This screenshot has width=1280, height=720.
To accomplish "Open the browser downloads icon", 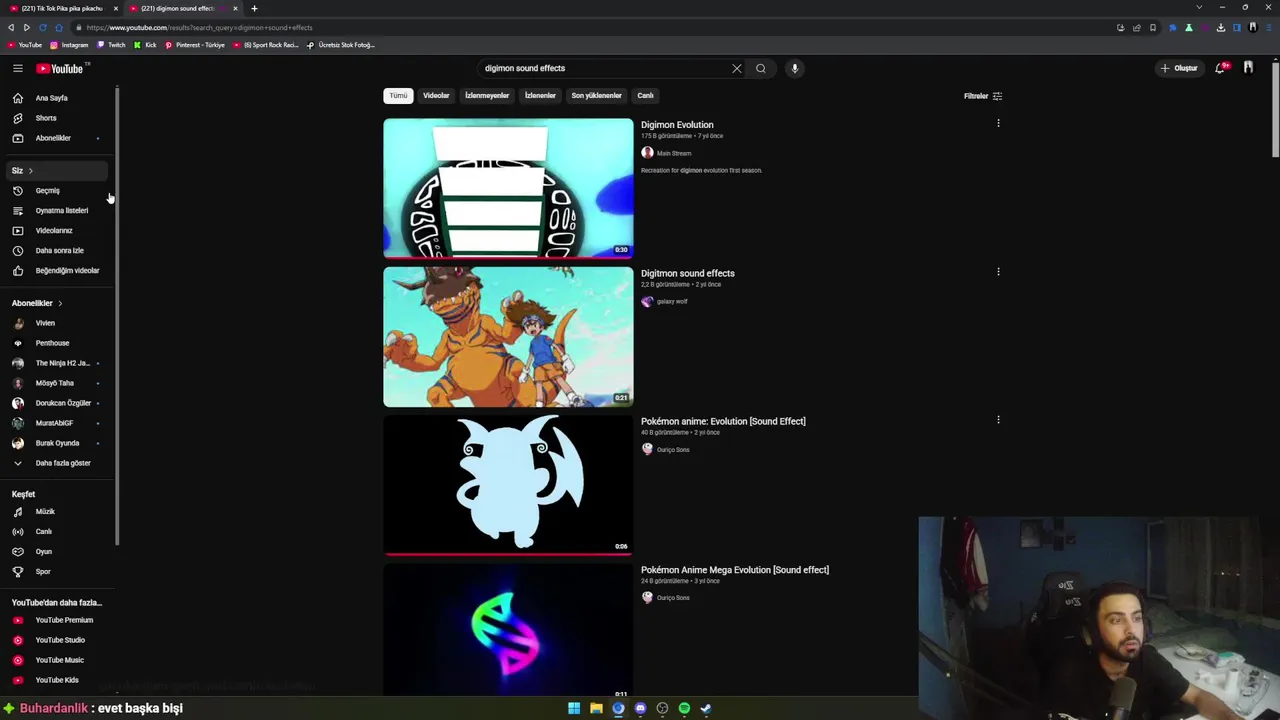I will (1221, 28).
